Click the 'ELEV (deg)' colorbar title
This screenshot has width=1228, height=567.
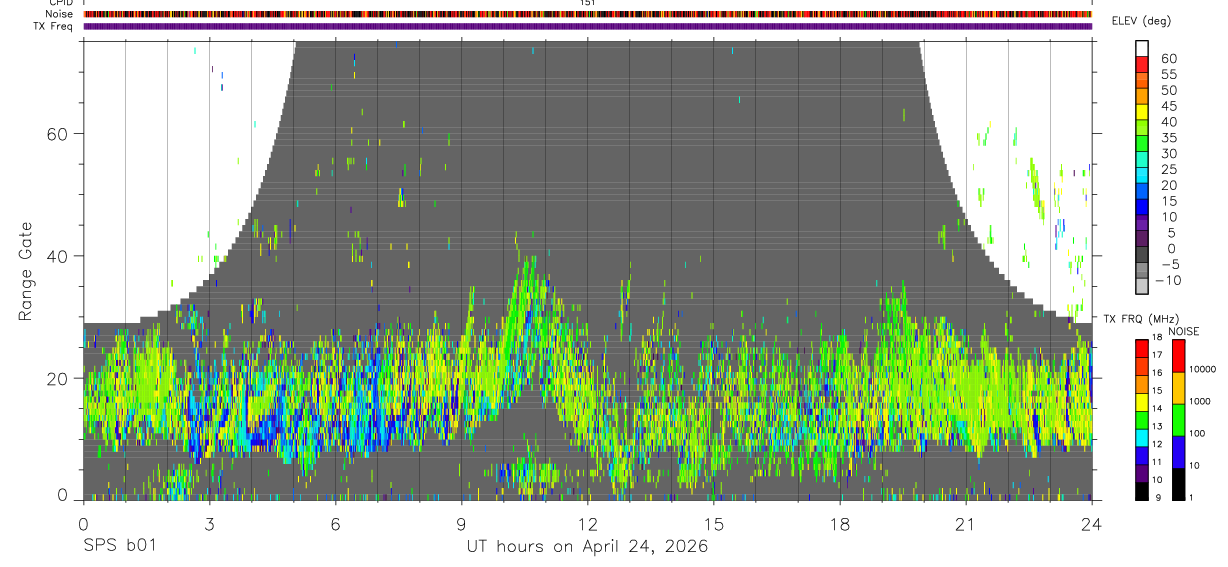(x=1141, y=21)
